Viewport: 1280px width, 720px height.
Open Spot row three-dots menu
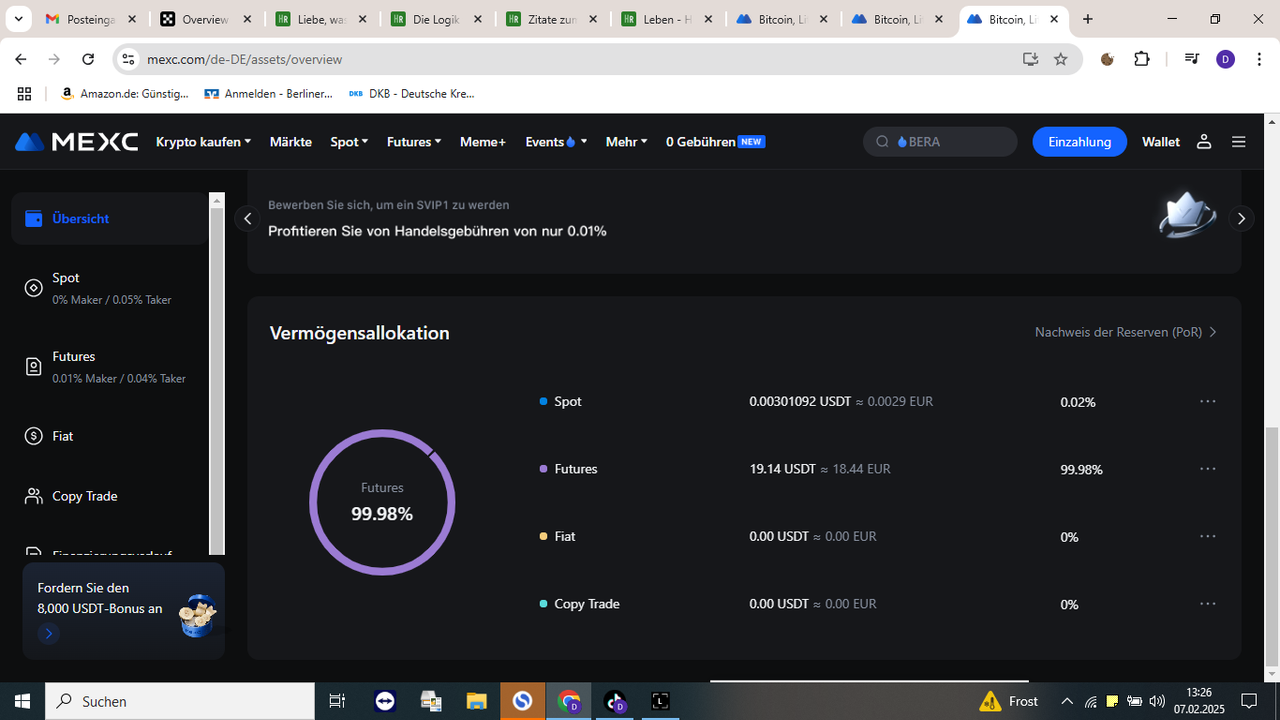[1208, 401]
